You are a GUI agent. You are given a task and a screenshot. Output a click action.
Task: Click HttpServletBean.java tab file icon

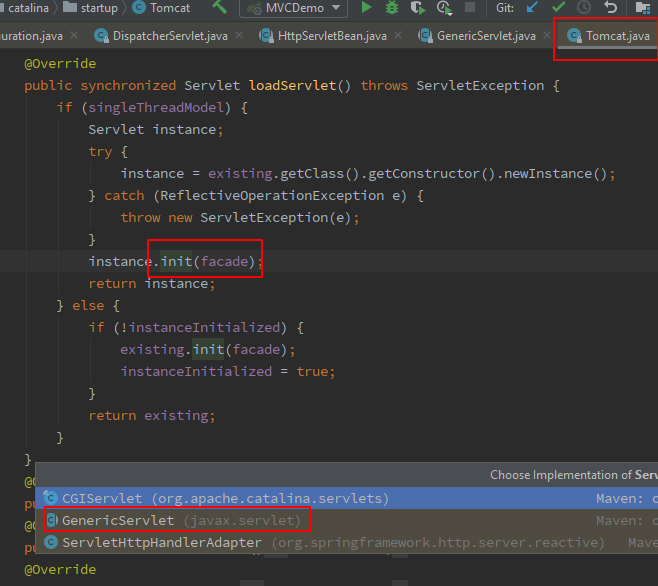266,36
